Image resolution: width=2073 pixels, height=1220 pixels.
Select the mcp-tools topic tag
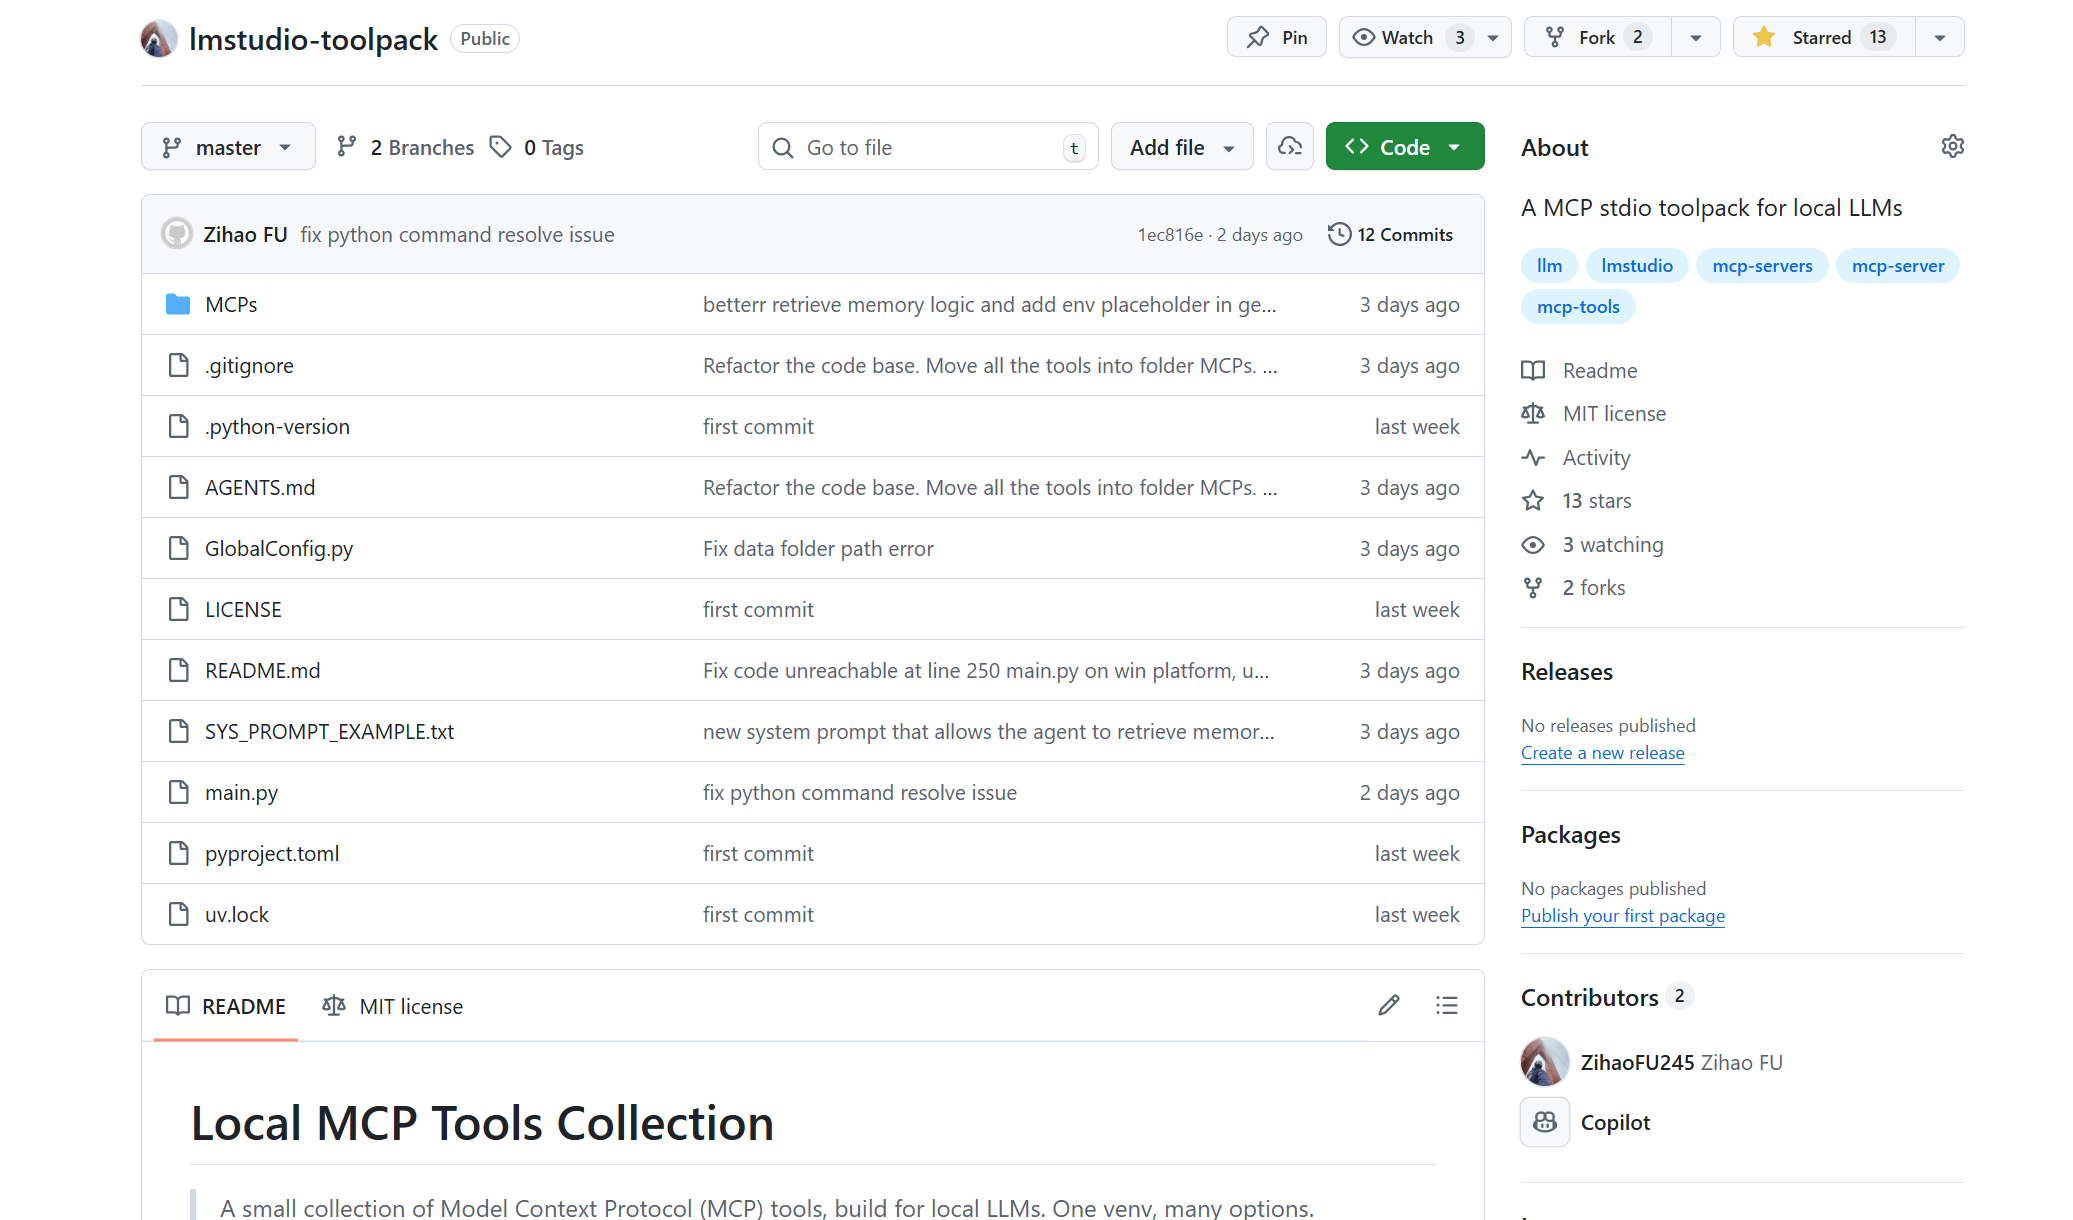click(1578, 306)
